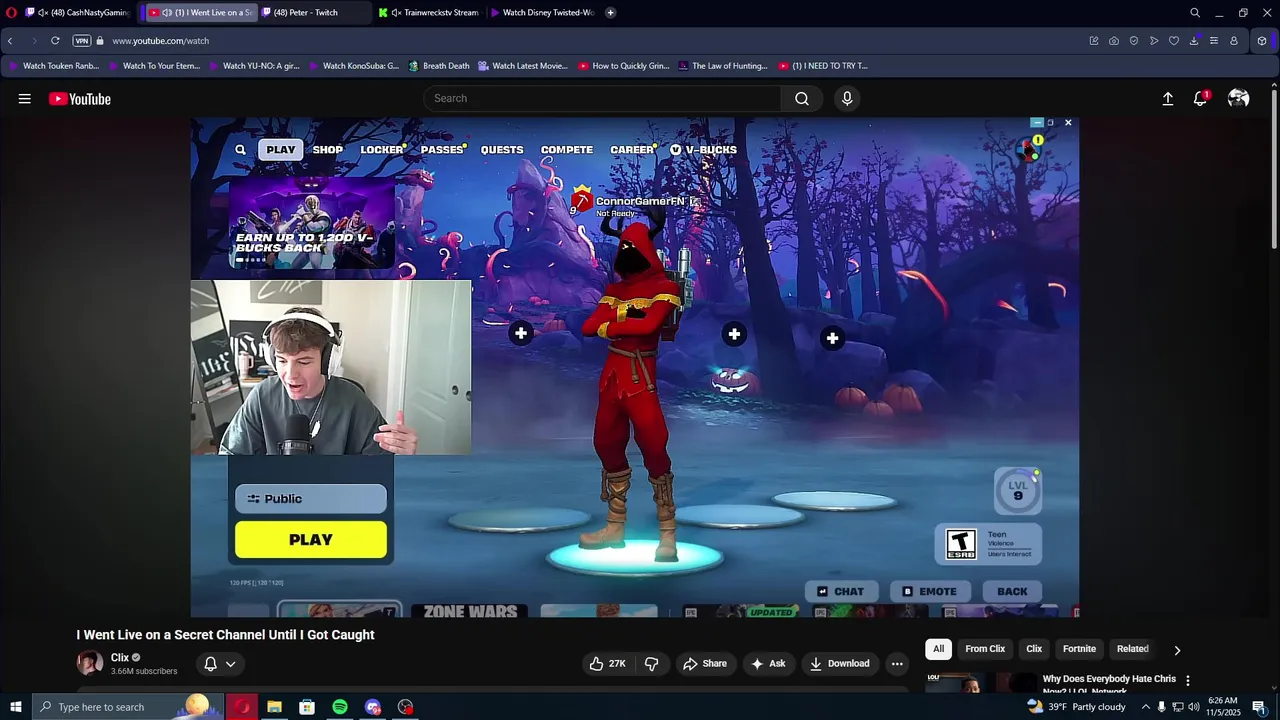The height and width of the screenshot is (720, 1280).
Task: Submit search with the magnifier button
Action: pyautogui.click(x=802, y=98)
